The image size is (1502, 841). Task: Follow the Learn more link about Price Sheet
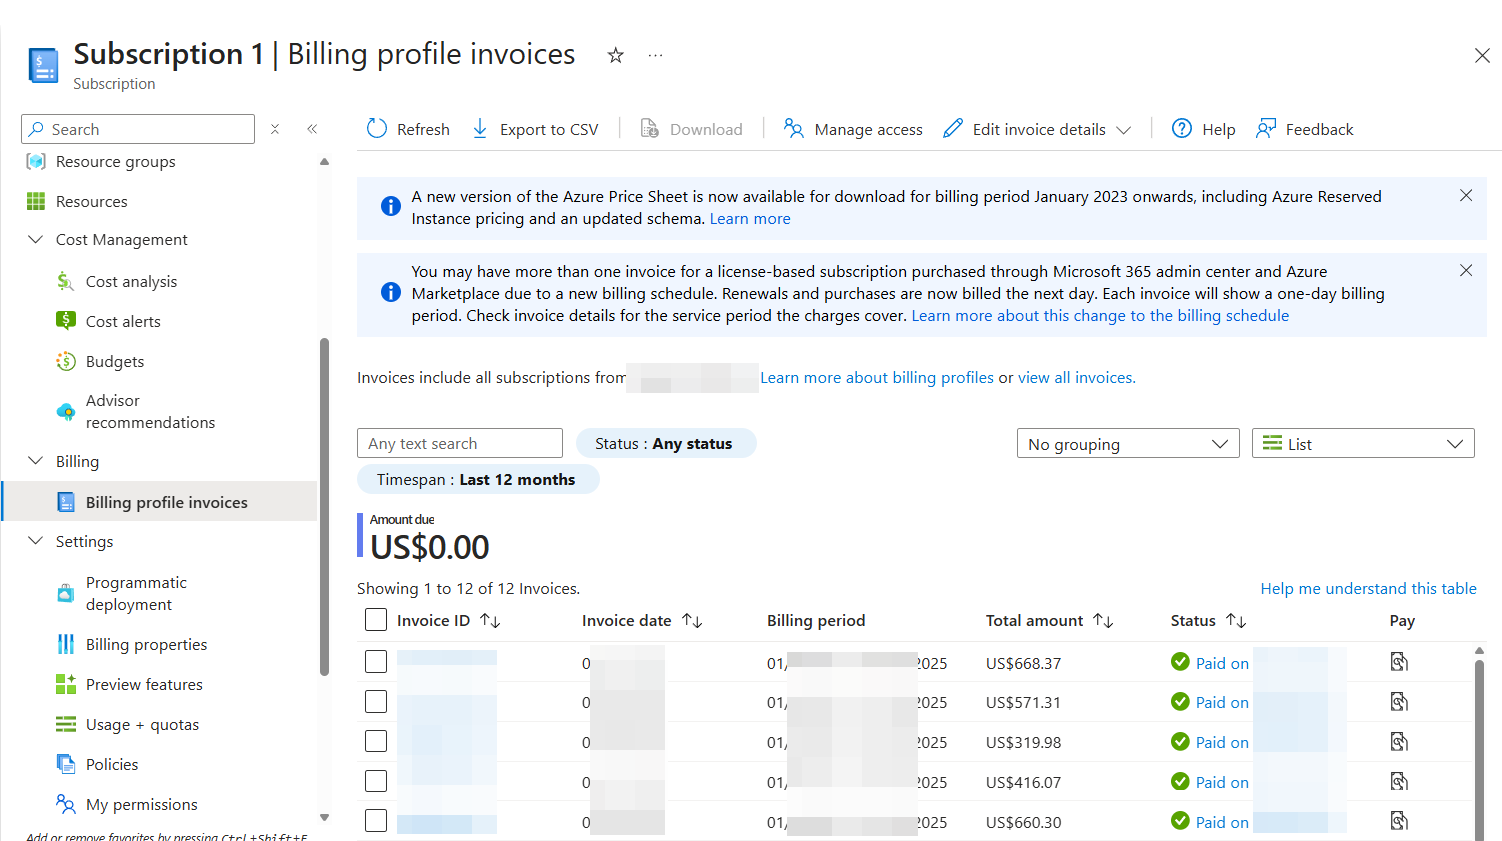(x=750, y=218)
